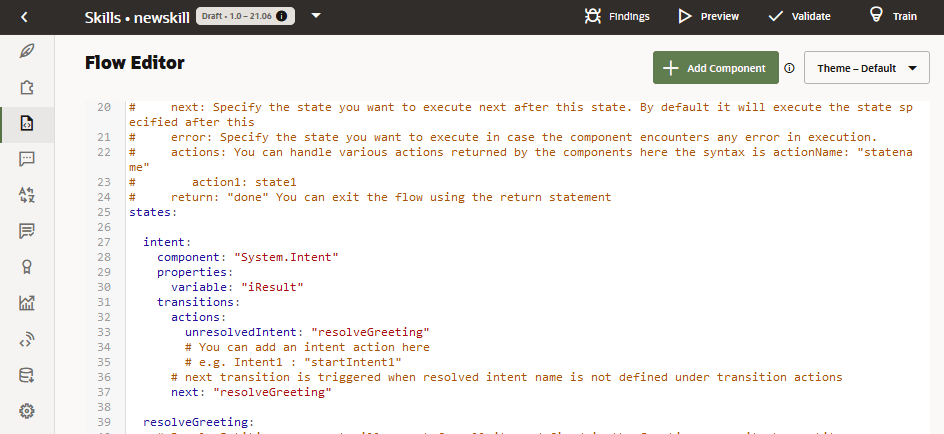Go back using the top-left arrow

(25, 17)
